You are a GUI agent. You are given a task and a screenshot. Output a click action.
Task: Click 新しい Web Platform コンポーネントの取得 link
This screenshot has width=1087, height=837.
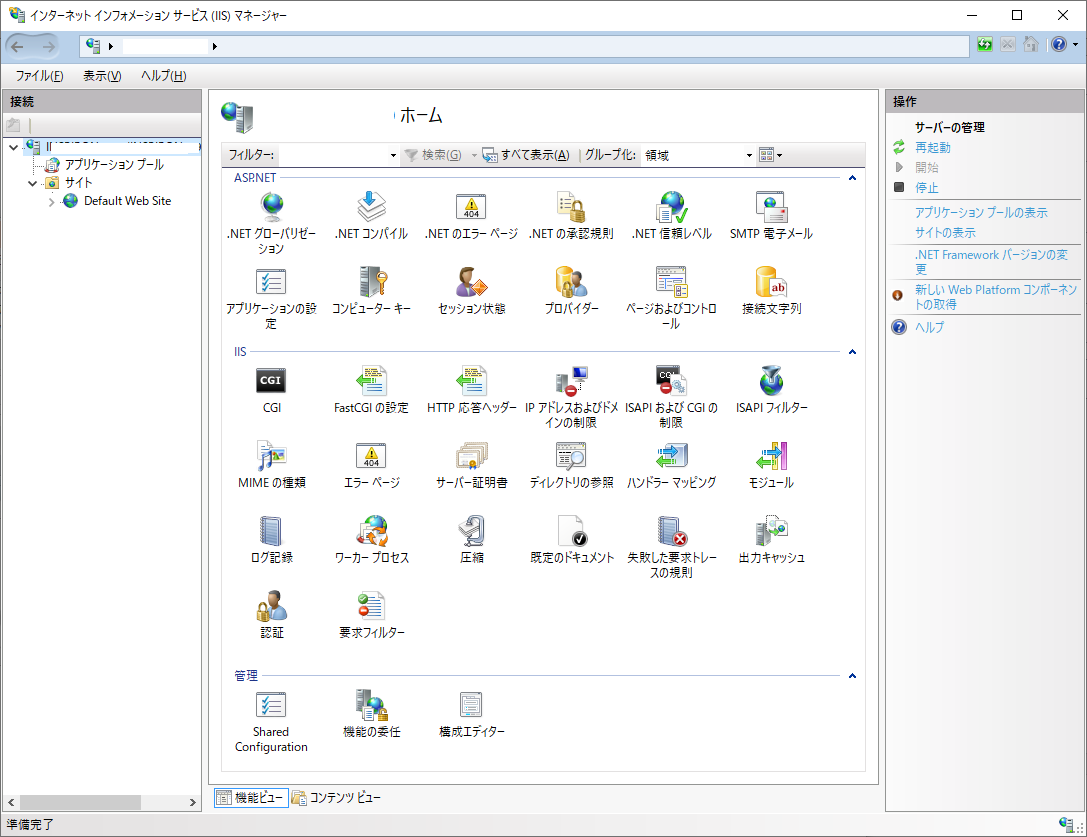click(995, 297)
